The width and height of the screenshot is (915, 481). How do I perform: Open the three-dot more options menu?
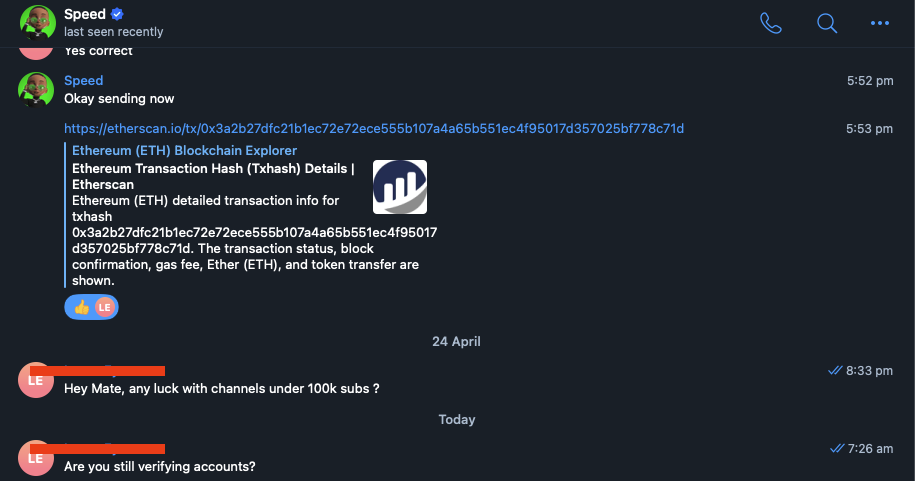[879, 23]
